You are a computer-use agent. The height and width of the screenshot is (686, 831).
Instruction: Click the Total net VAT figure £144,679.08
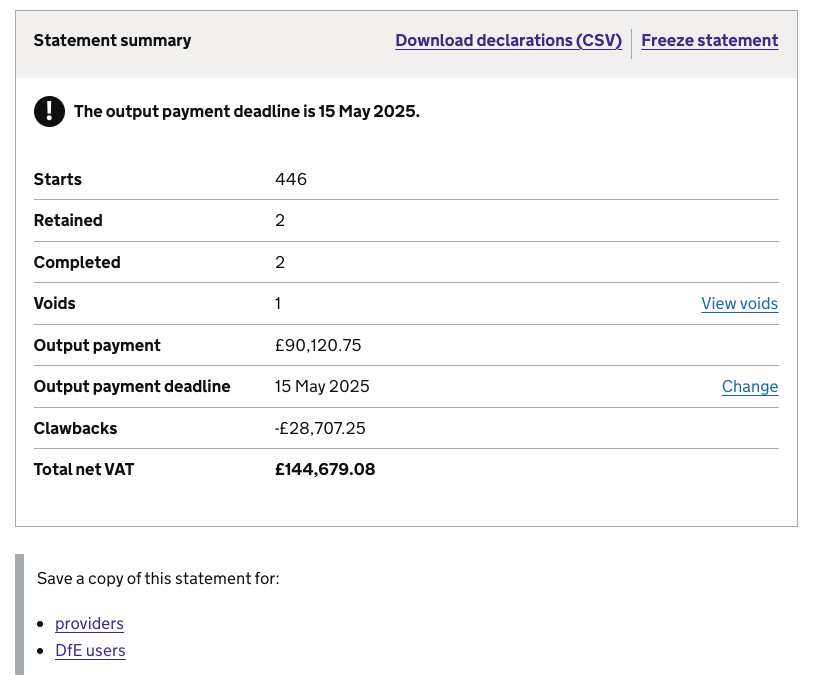pos(325,468)
